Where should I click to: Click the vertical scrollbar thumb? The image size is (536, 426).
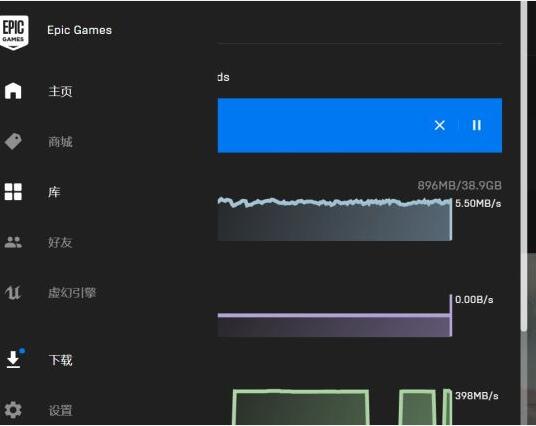point(524,165)
